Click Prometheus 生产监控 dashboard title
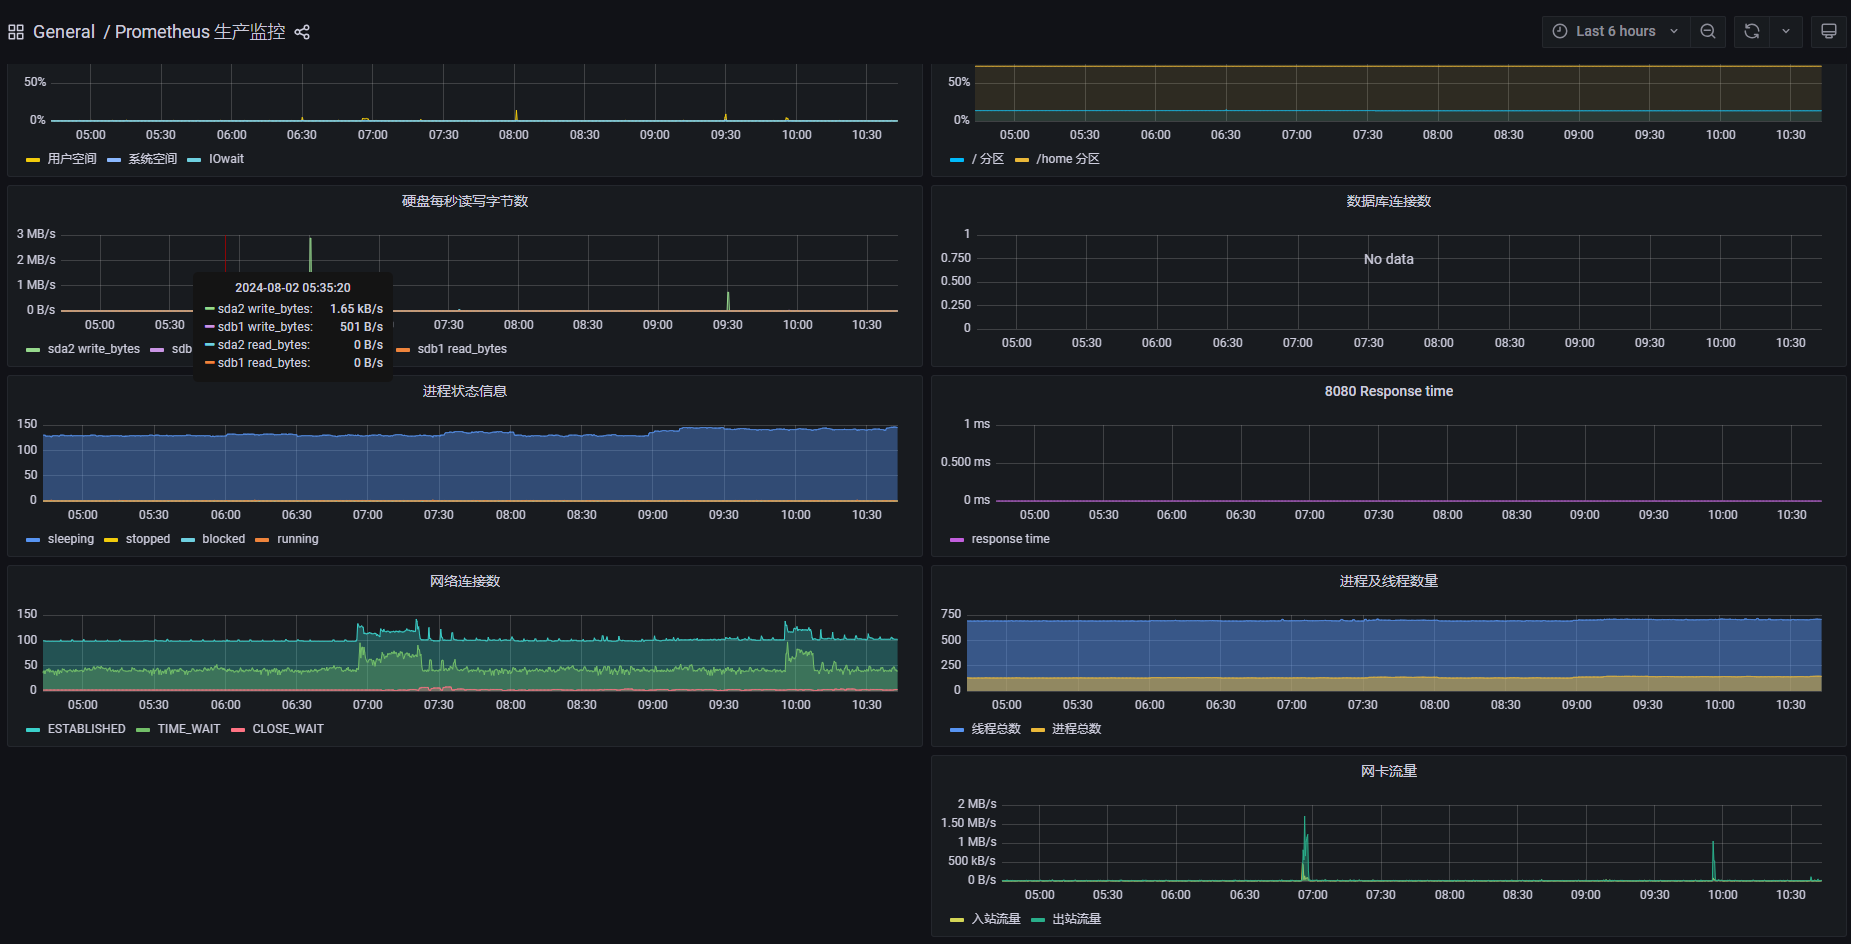This screenshot has height=944, width=1851. point(200,32)
